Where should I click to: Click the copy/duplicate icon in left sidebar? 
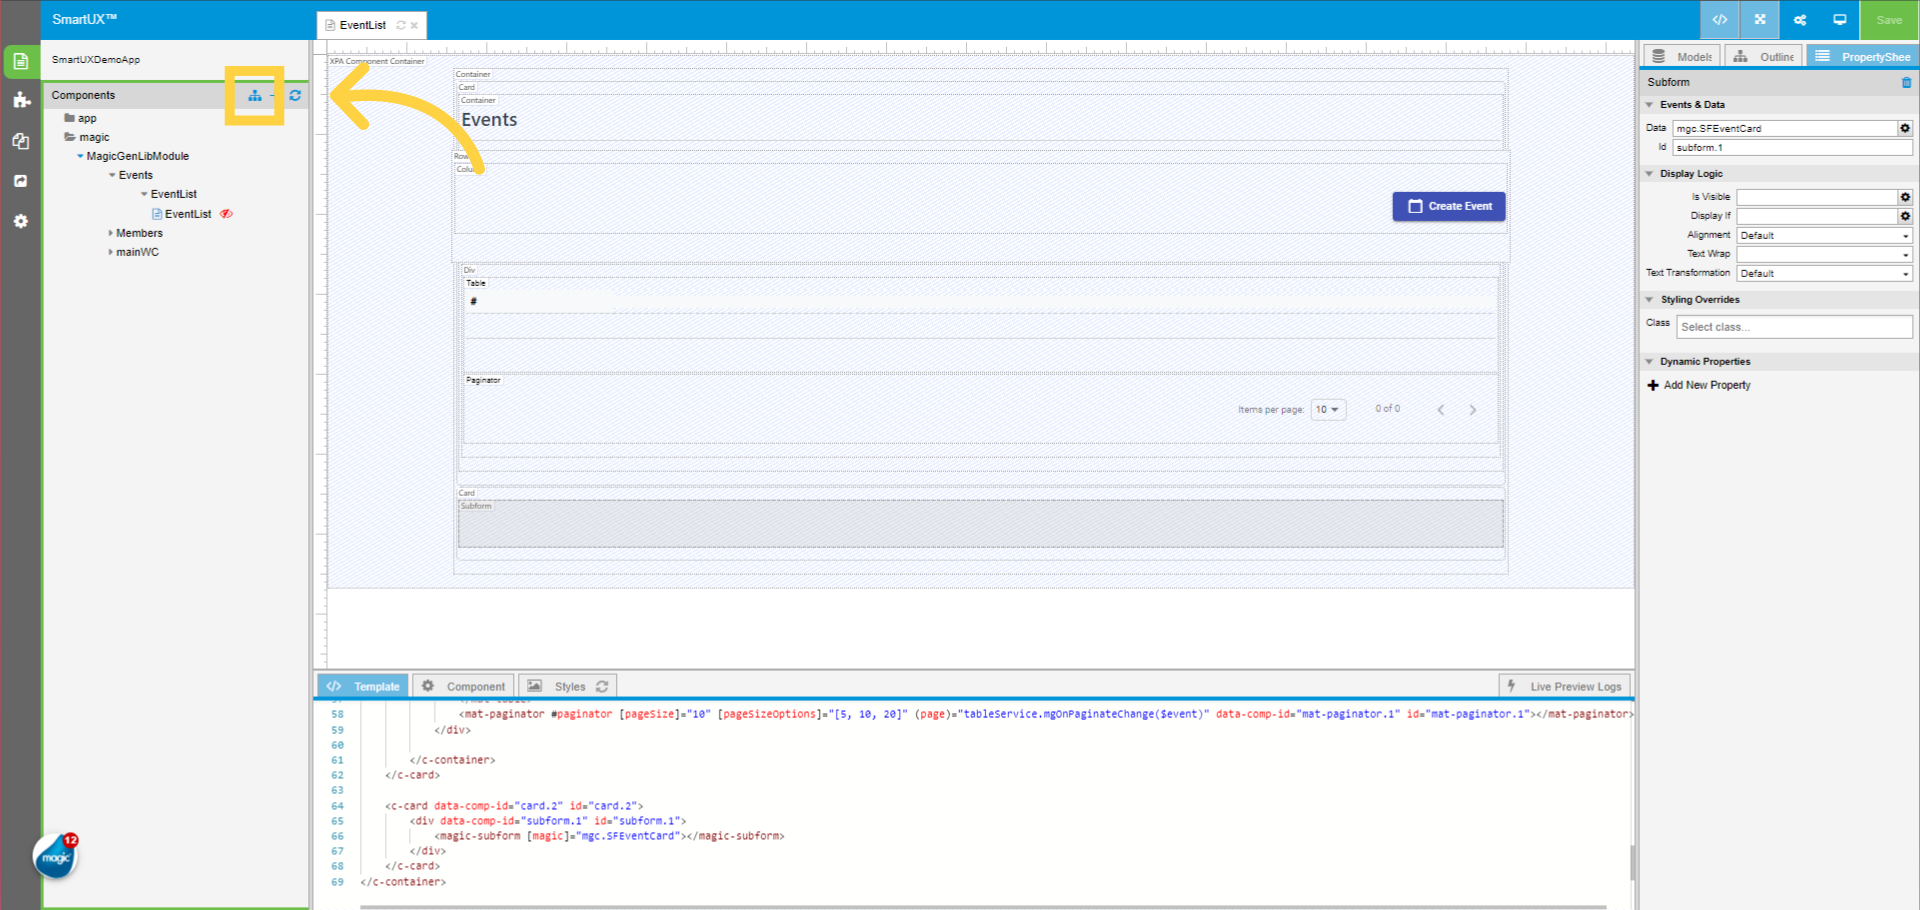[x=20, y=141]
